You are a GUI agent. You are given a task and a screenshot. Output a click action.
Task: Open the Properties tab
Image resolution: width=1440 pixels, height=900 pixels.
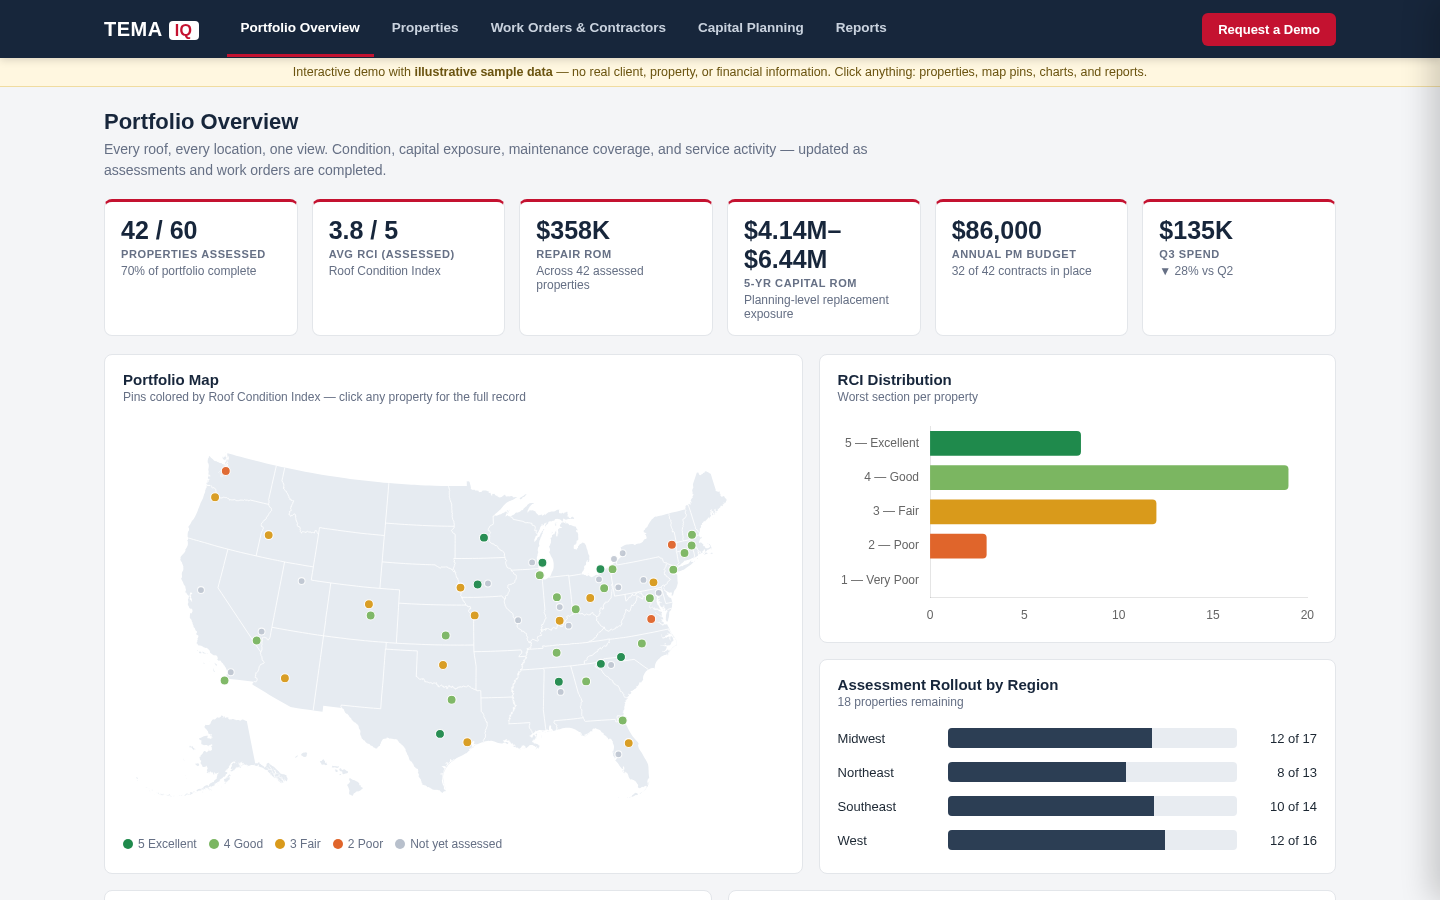425,28
